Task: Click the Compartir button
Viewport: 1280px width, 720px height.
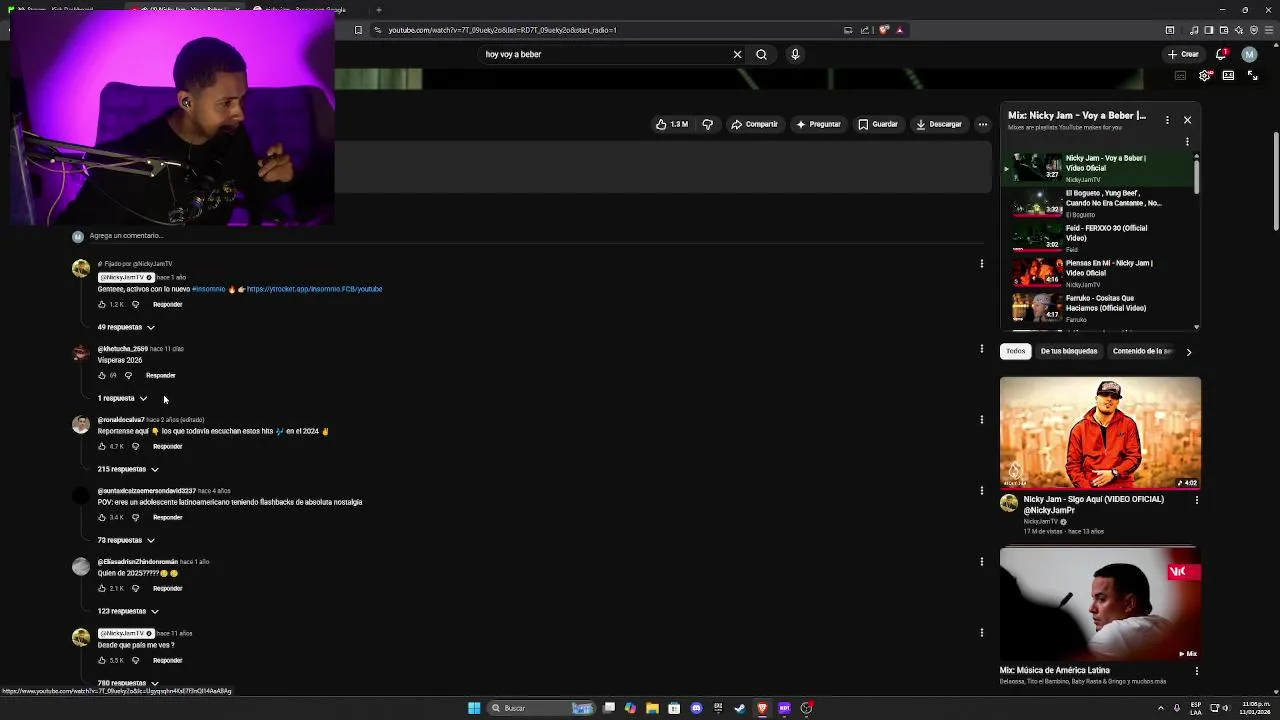Action: click(754, 124)
